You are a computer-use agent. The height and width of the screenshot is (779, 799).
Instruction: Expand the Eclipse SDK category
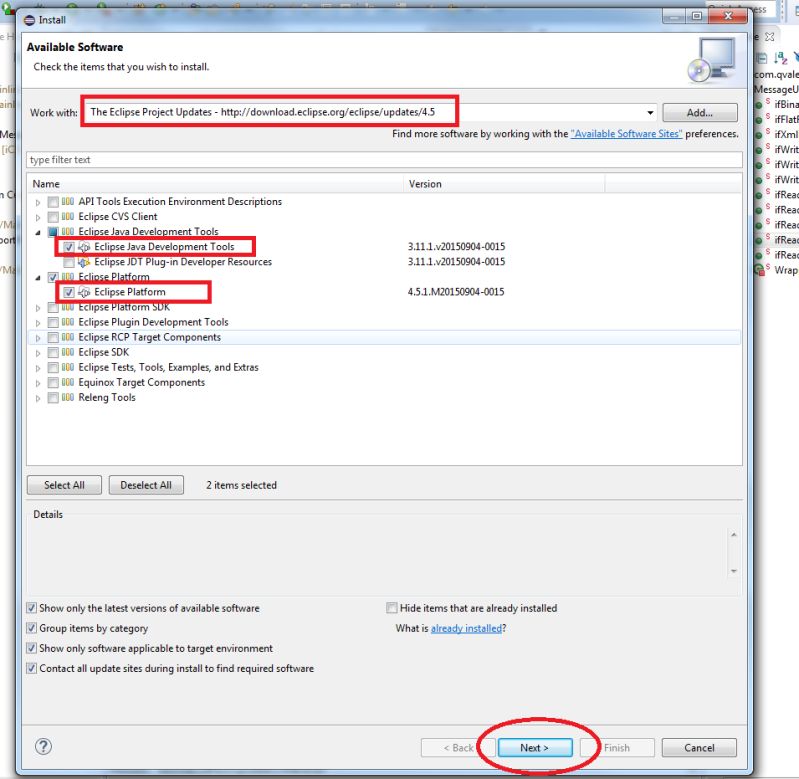(38, 353)
